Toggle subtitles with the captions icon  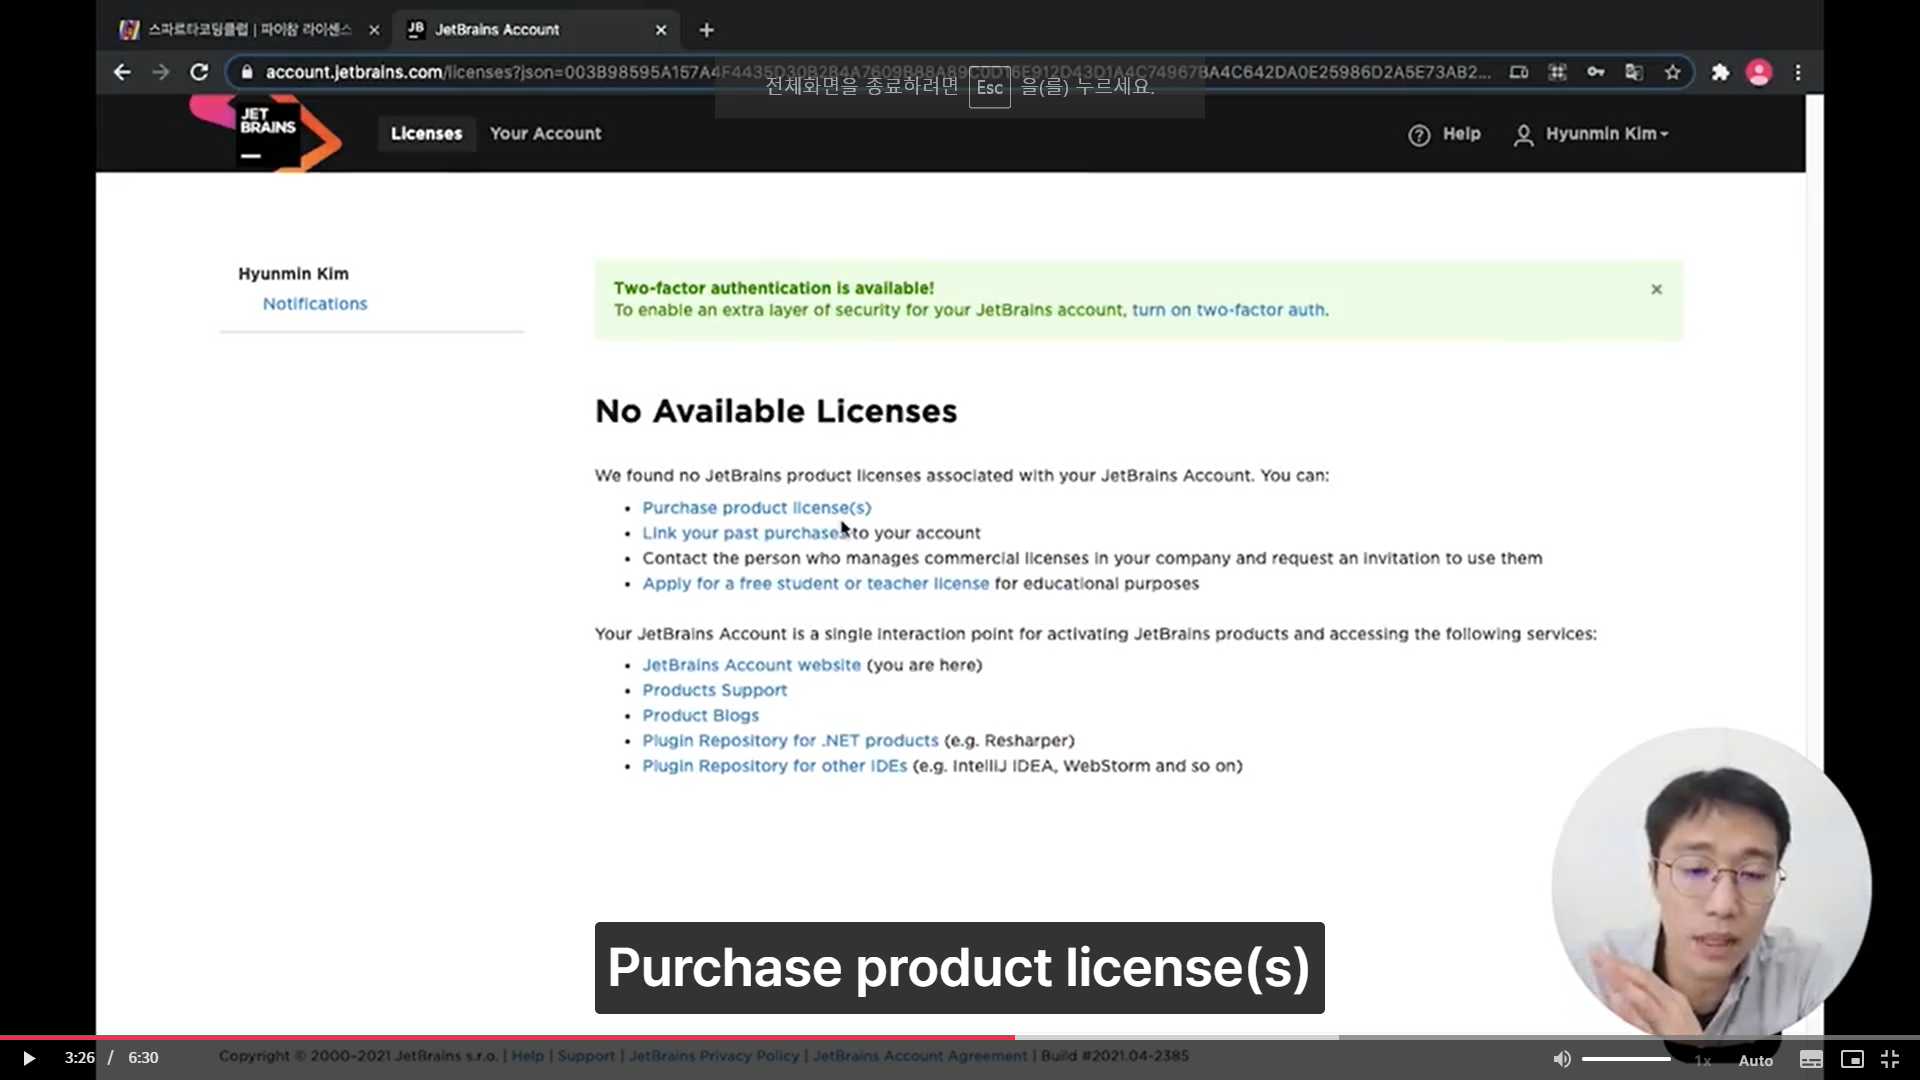pos(1811,1059)
